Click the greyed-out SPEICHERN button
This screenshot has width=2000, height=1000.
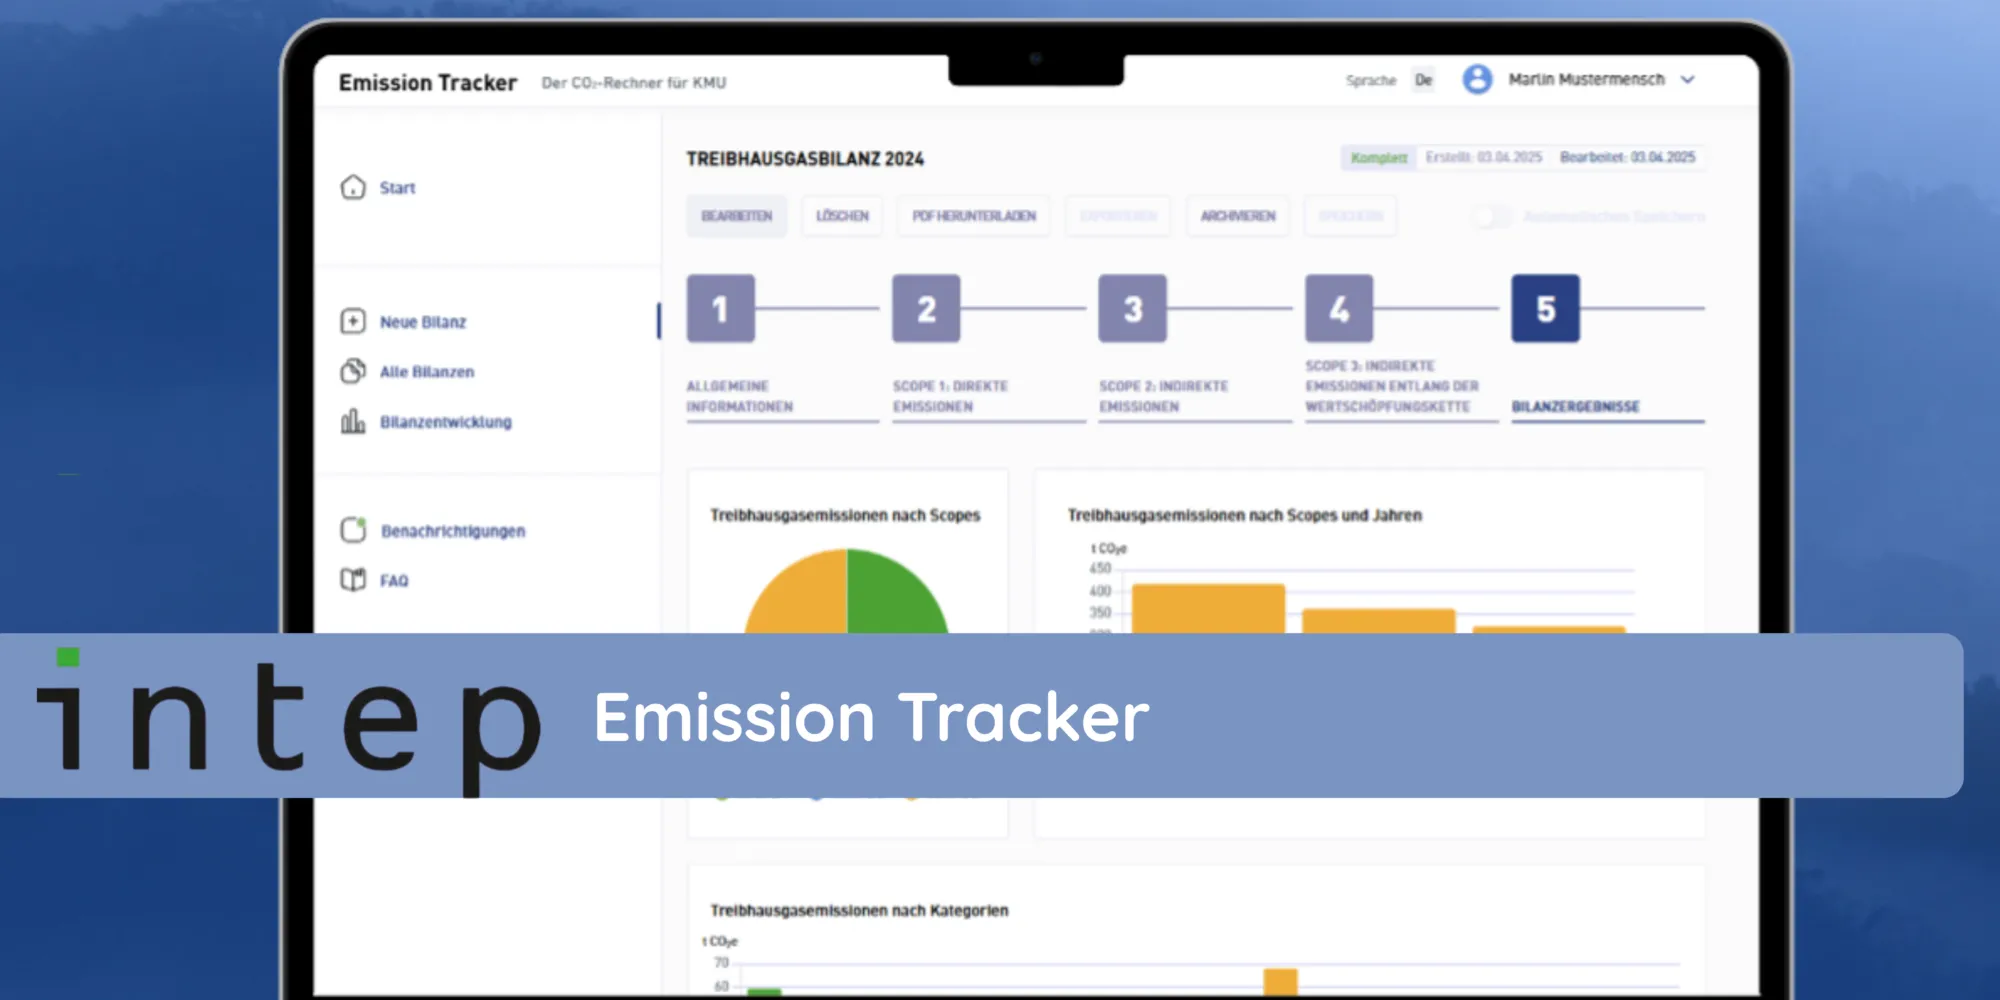[1351, 216]
